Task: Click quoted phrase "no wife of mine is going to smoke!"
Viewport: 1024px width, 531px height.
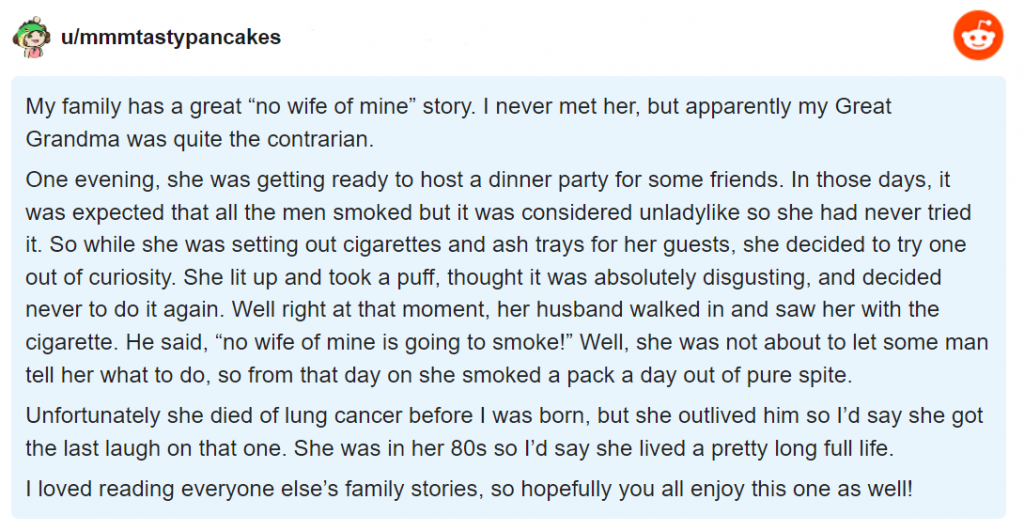Action: (x=393, y=342)
